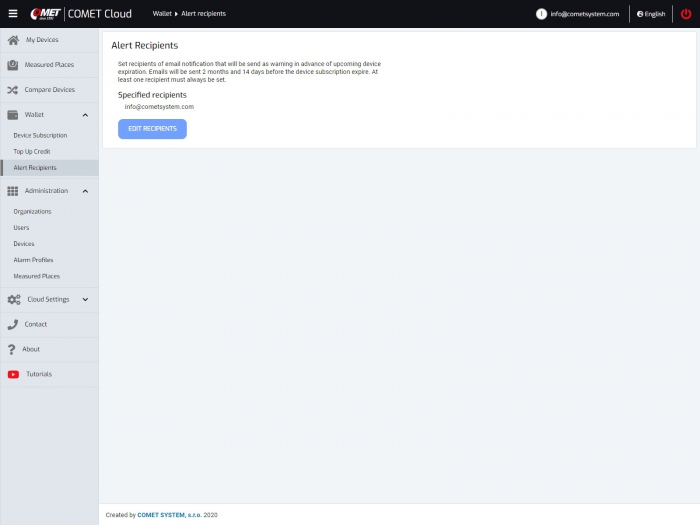Open the English language selector
Screen dimensions: 700x525
point(651,14)
